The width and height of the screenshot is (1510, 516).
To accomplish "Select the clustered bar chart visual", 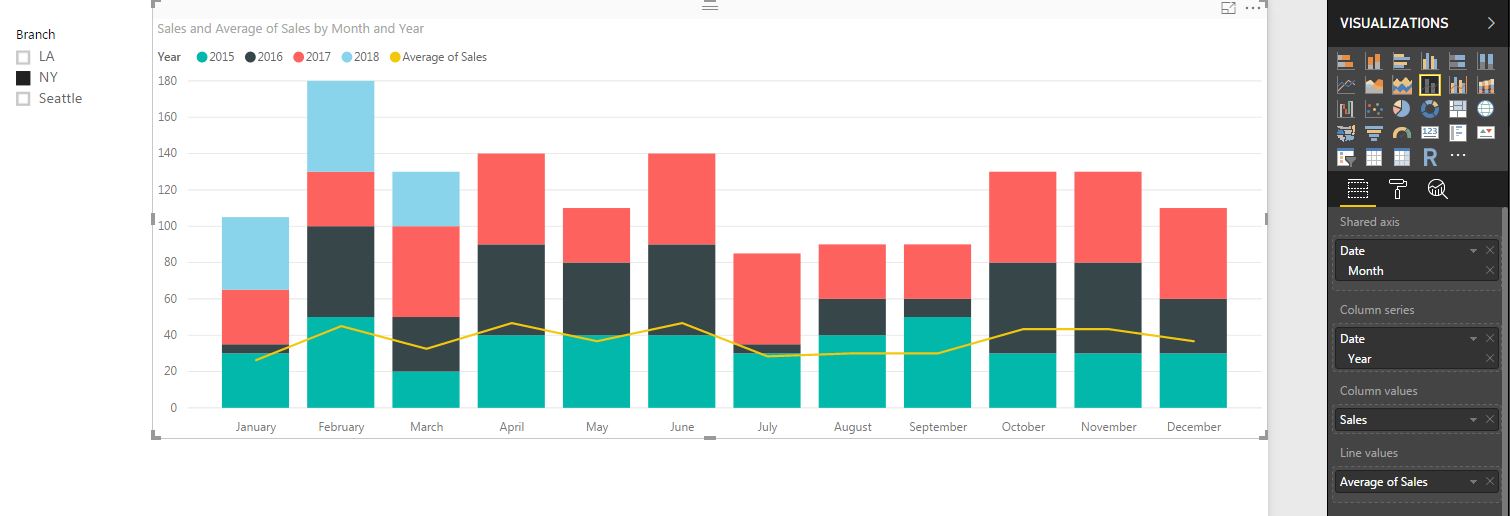I will (x=1402, y=62).
